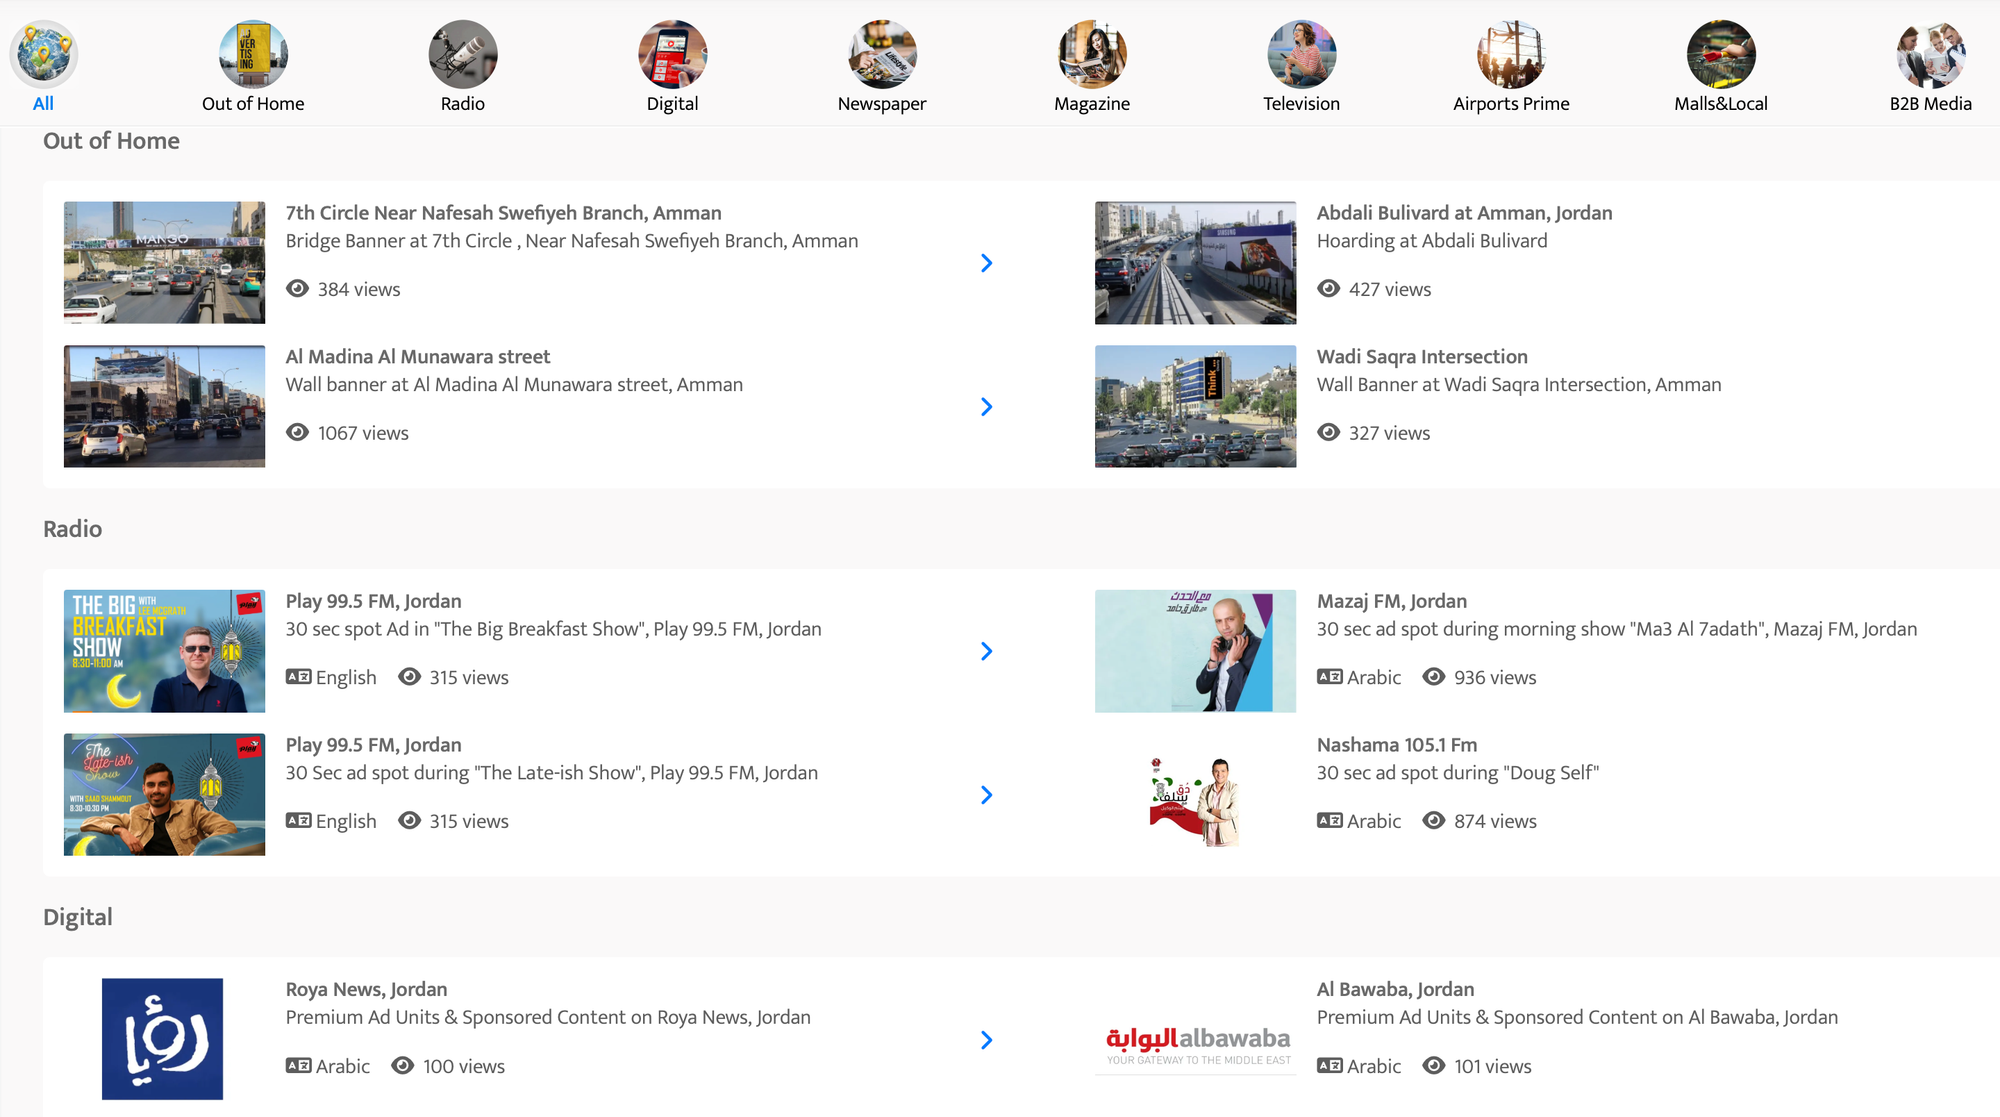Open Abdali Bulivard at Amman, Jordan title

1464,213
